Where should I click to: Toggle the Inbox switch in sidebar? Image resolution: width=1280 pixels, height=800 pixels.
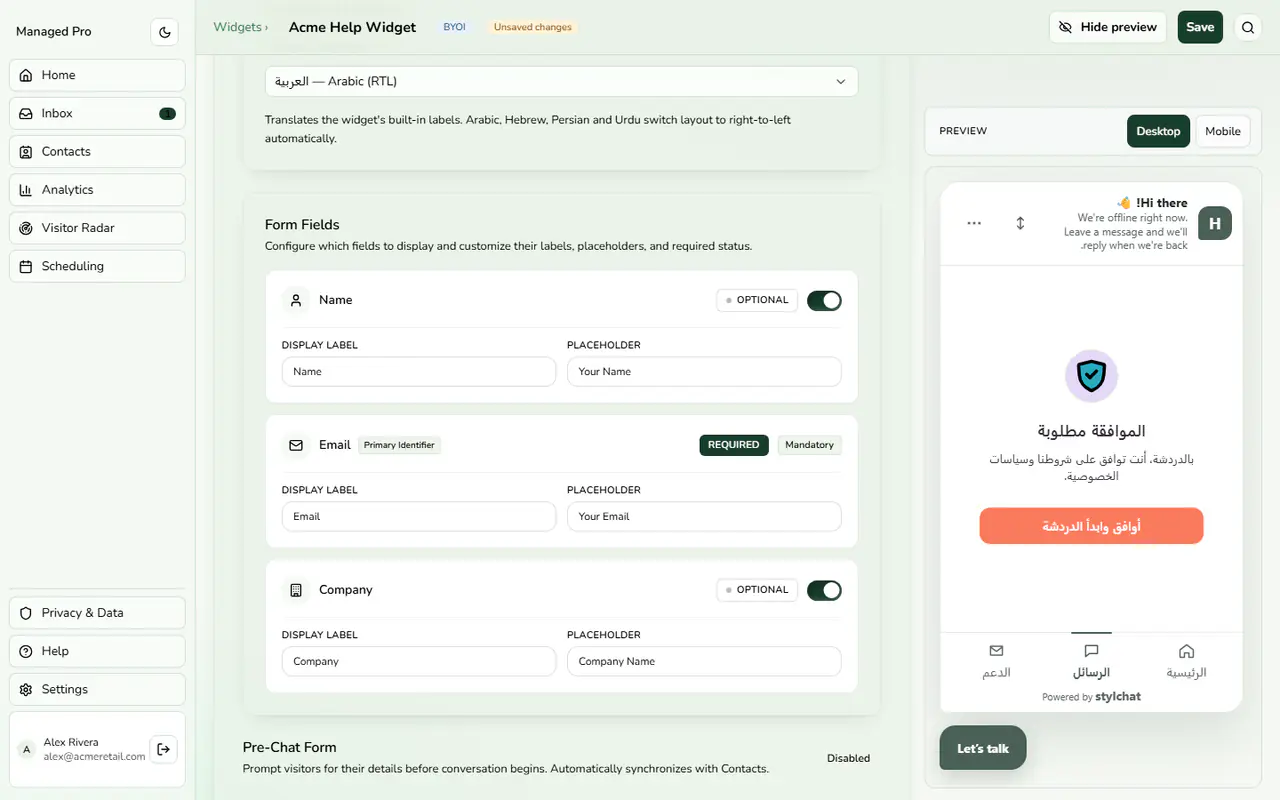coord(167,114)
